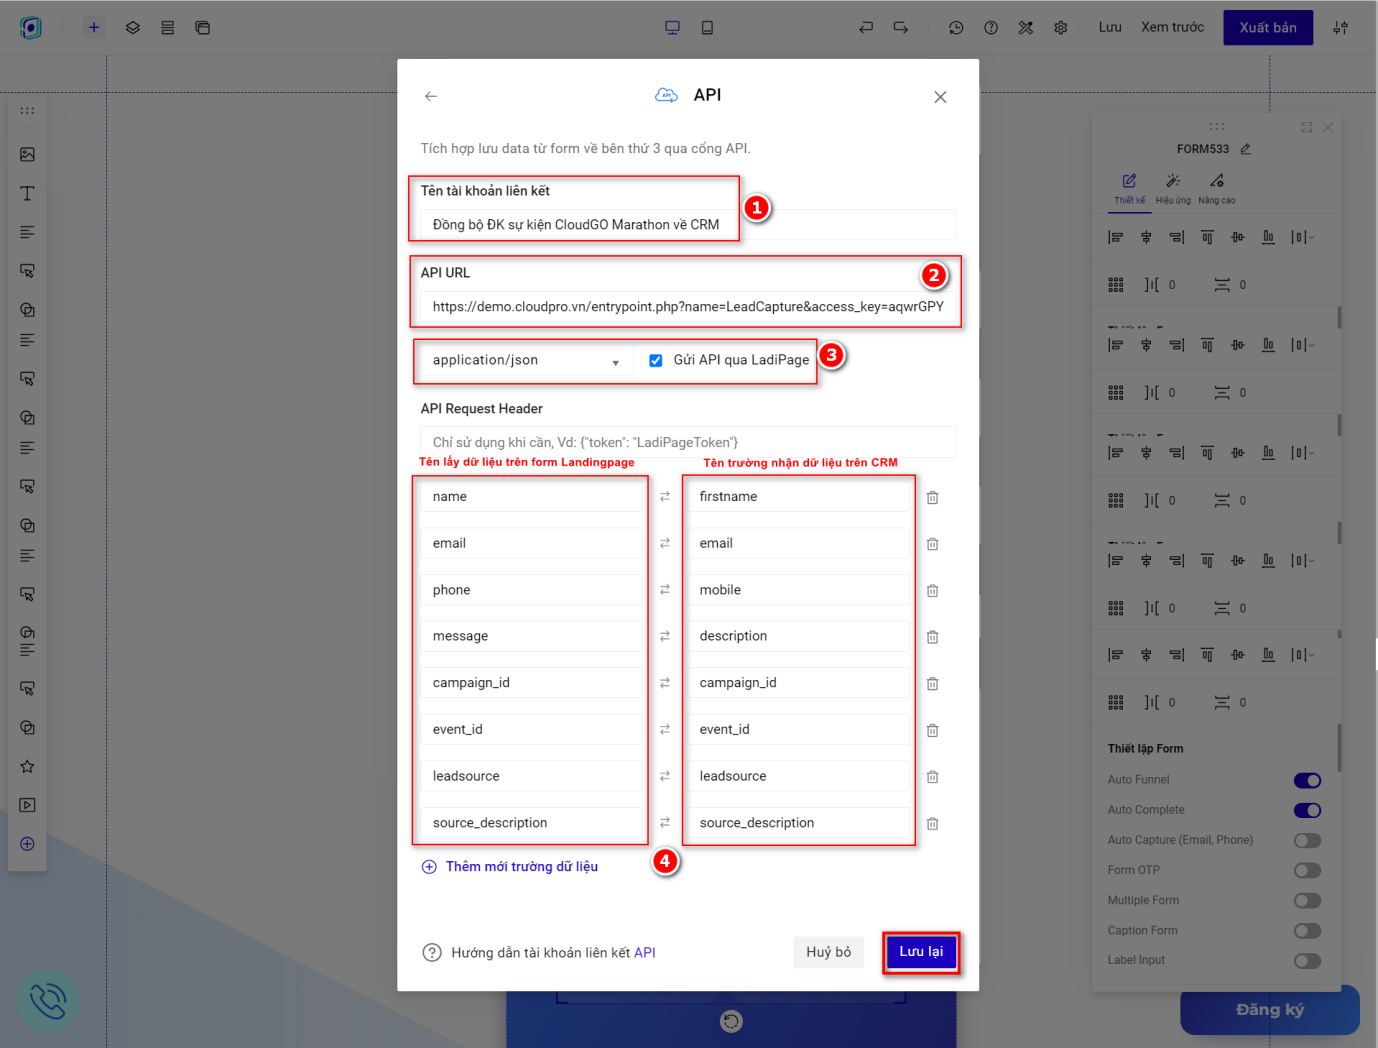
Task: Click the API URL input field
Action: coord(687,307)
